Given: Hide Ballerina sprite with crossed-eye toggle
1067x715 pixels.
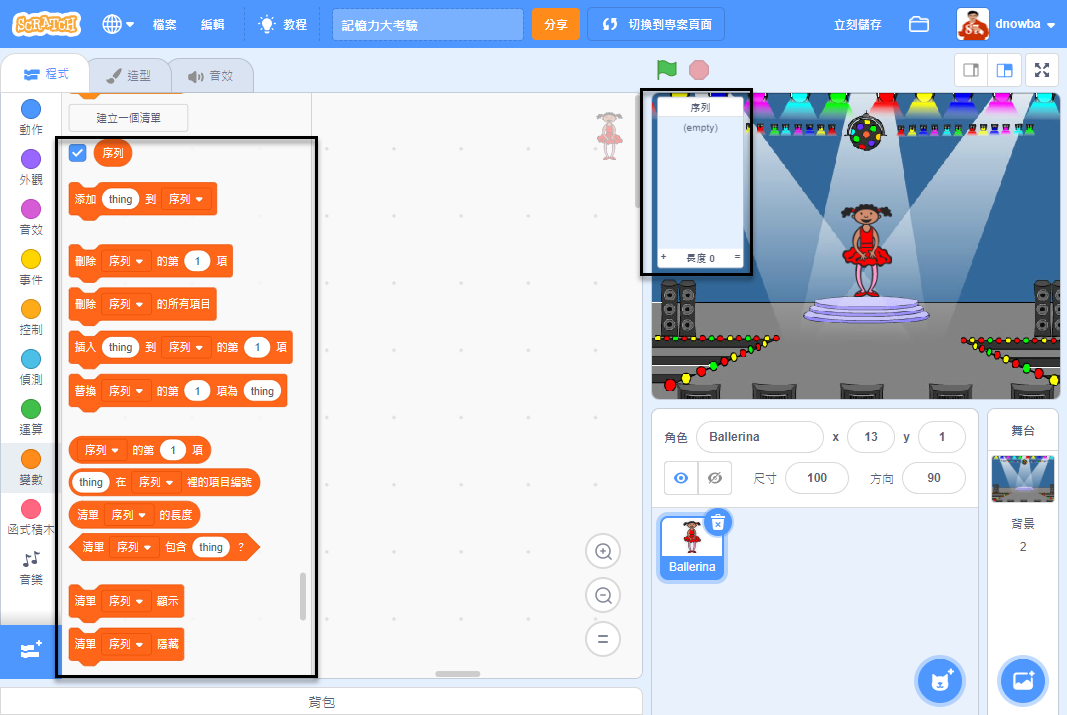Looking at the screenshot, I should coord(715,478).
